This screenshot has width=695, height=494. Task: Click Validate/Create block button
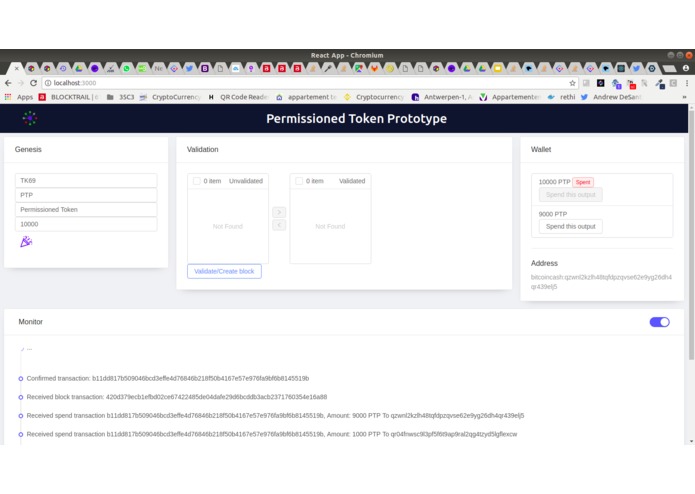224,271
